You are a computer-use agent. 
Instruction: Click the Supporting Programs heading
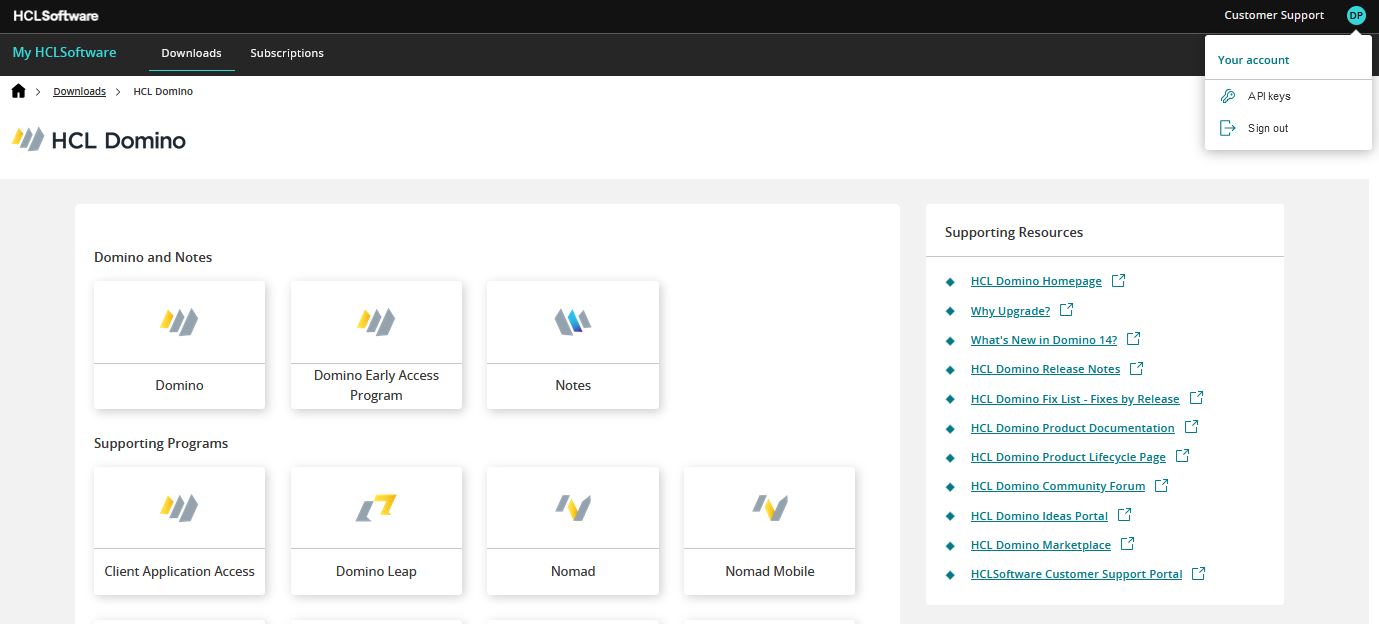tap(161, 443)
